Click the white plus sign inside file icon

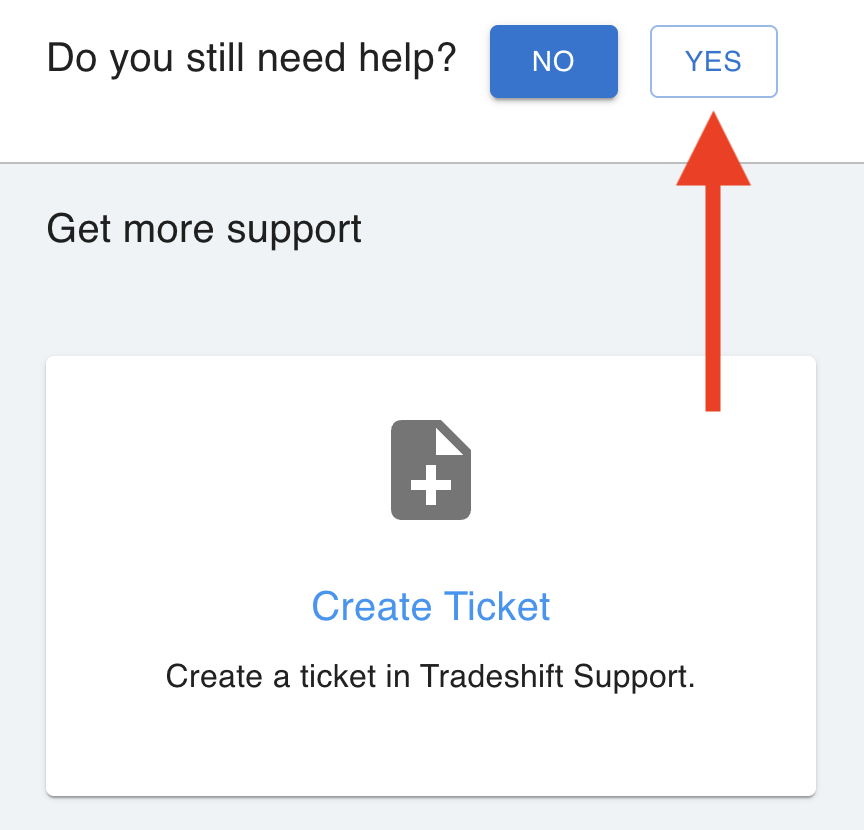pos(431,487)
